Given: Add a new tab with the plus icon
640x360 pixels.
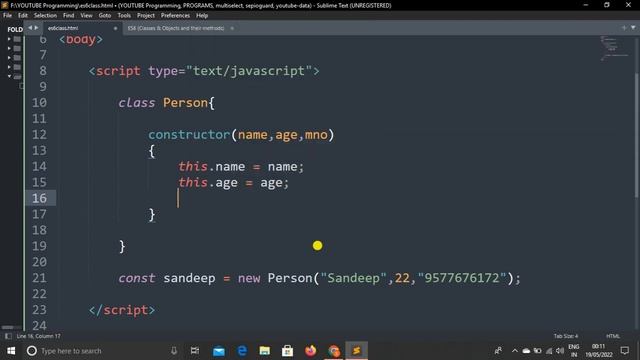Looking at the screenshot, I should pyautogui.click(x=624, y=28).
